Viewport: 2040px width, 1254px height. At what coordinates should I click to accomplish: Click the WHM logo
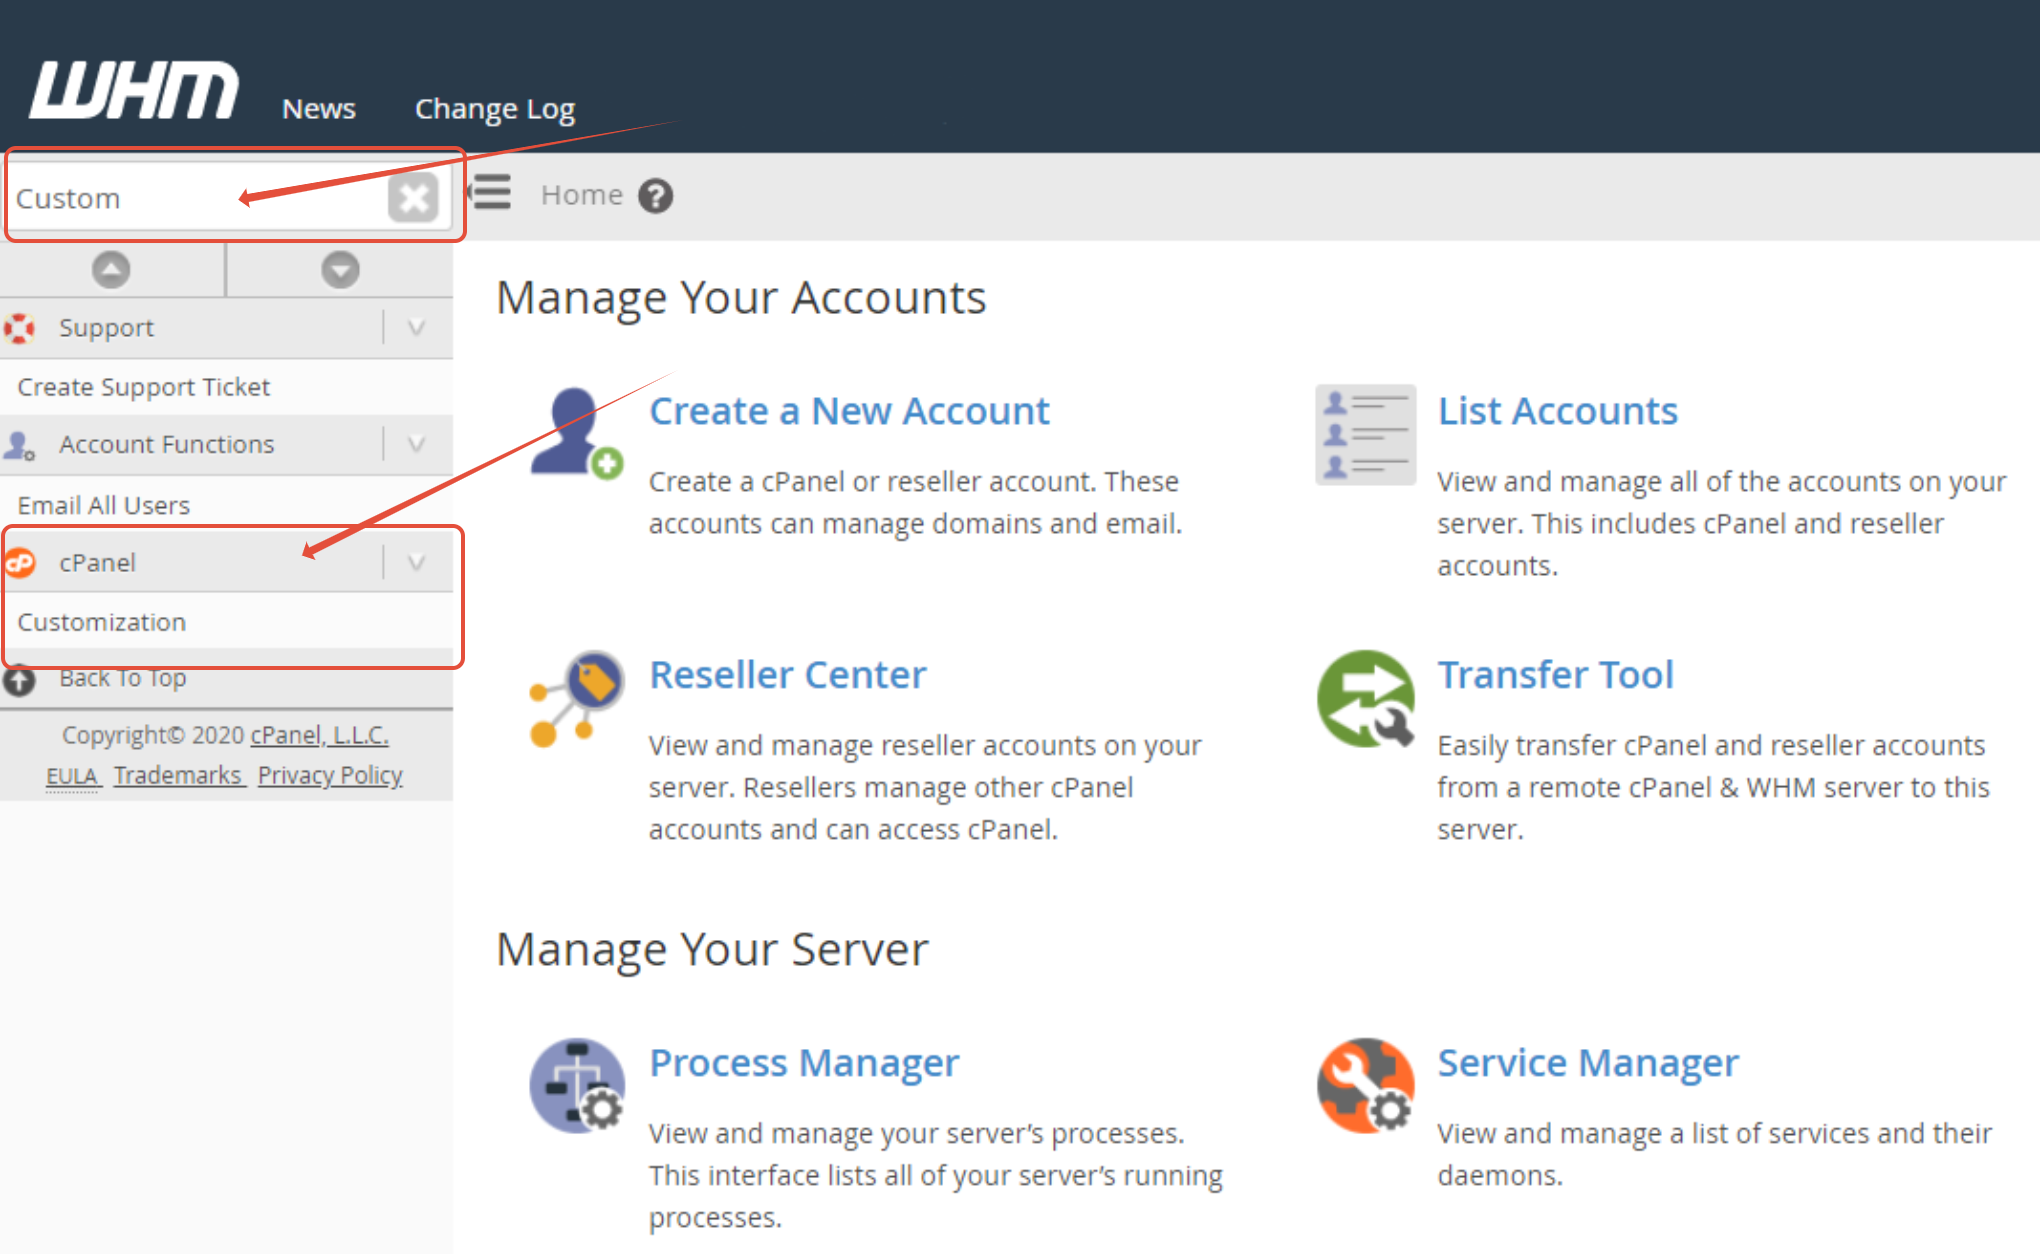pyautogui.click(x=134, y=90)
